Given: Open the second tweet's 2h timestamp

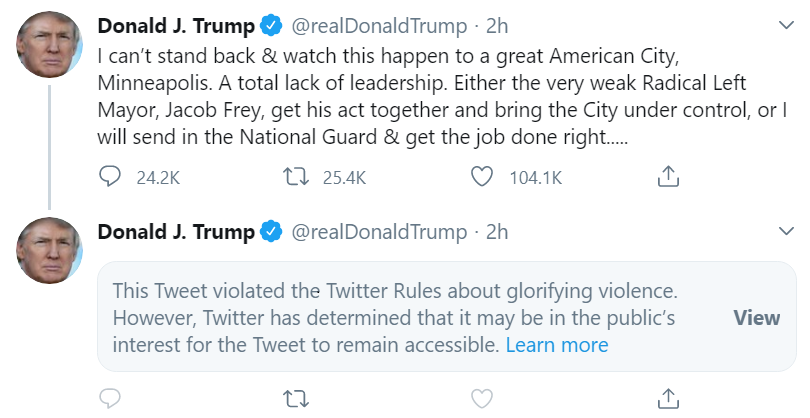Looking at the screenshot, I should [x=497, y=233].
